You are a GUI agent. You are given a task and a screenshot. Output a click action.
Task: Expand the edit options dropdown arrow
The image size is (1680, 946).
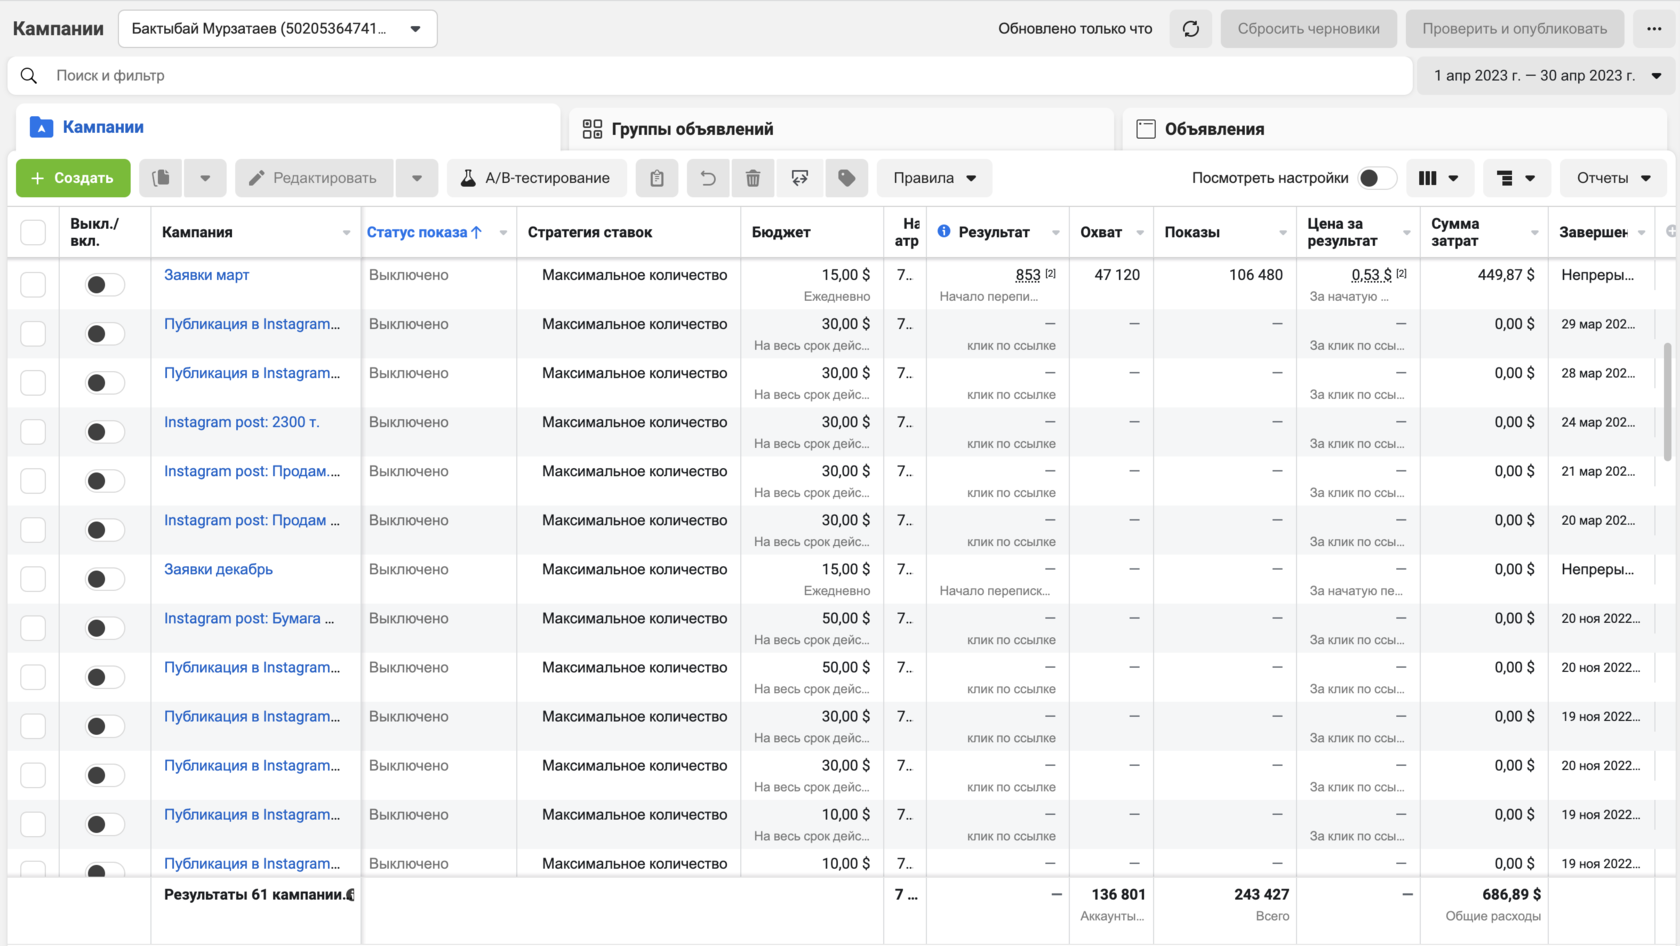click(x=417, y=178)
